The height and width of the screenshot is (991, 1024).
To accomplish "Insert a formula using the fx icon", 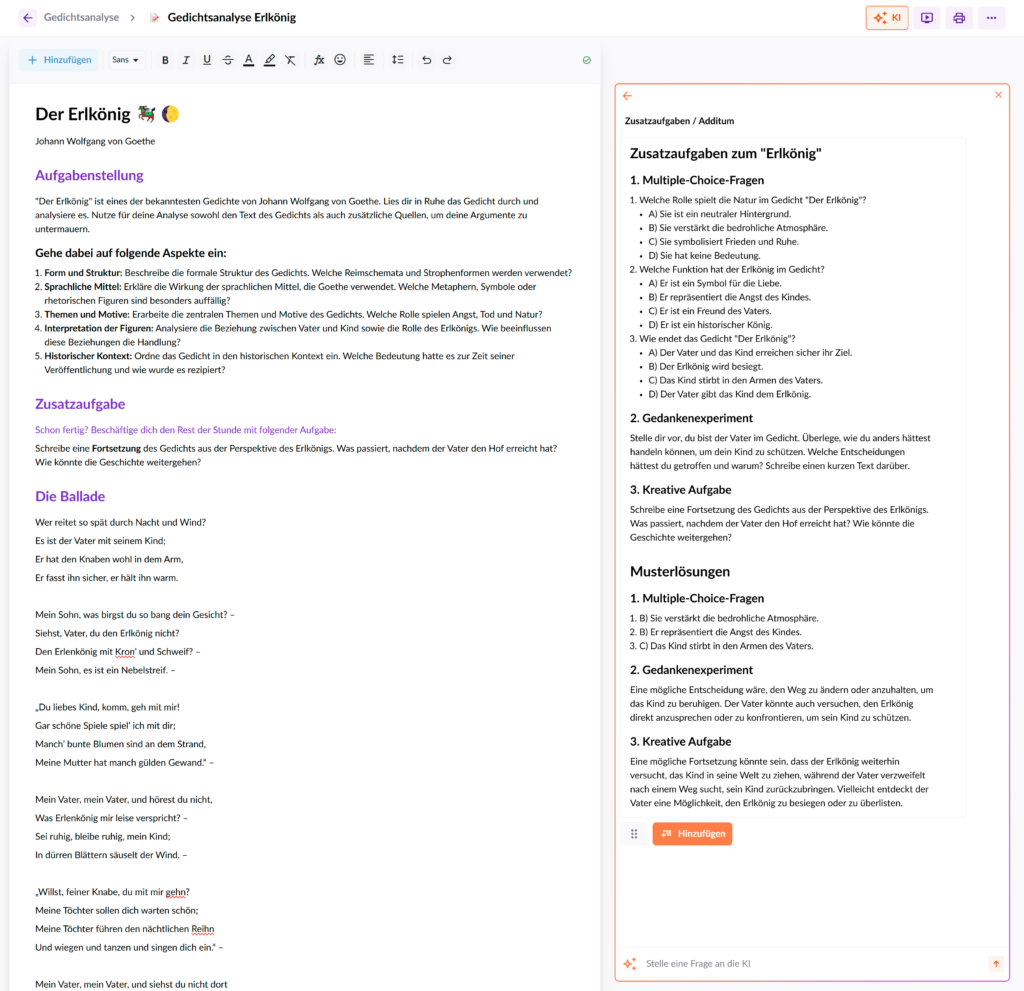I will tap(319, 60).
